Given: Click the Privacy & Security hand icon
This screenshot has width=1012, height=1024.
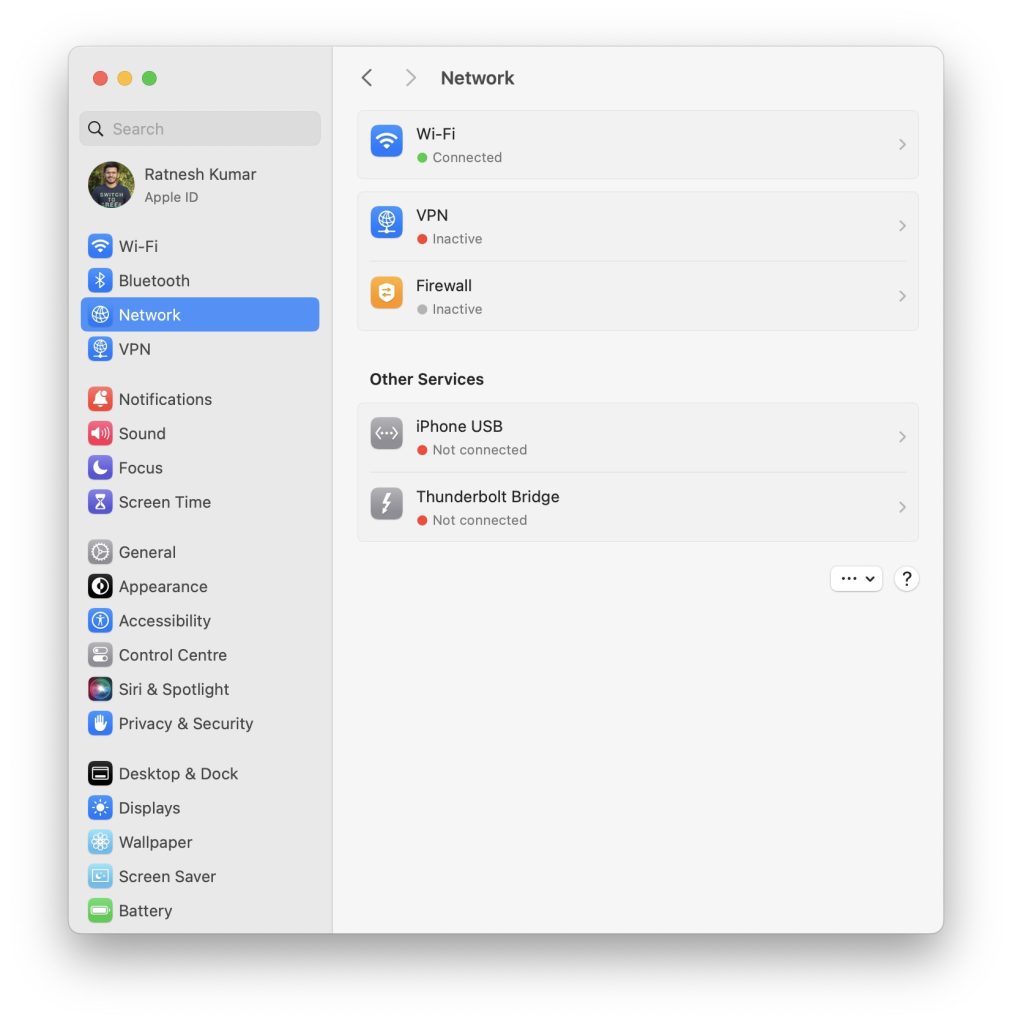Looking at the screenshot, I should point(100,724).
